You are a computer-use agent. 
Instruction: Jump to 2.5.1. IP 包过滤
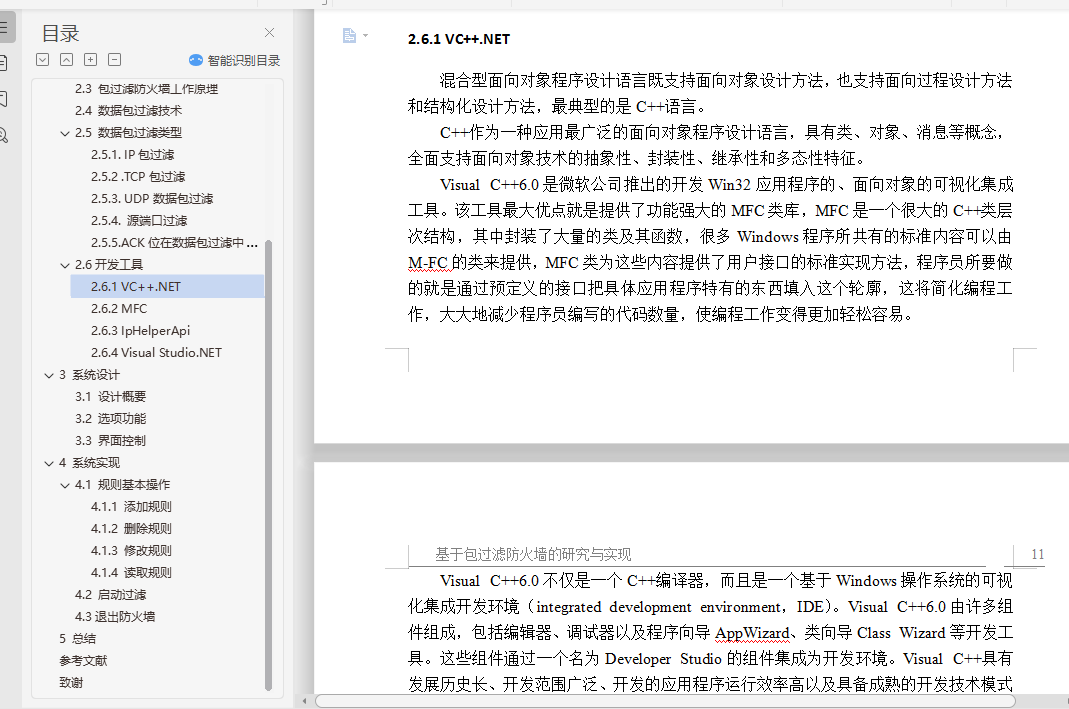pos(132,155)
